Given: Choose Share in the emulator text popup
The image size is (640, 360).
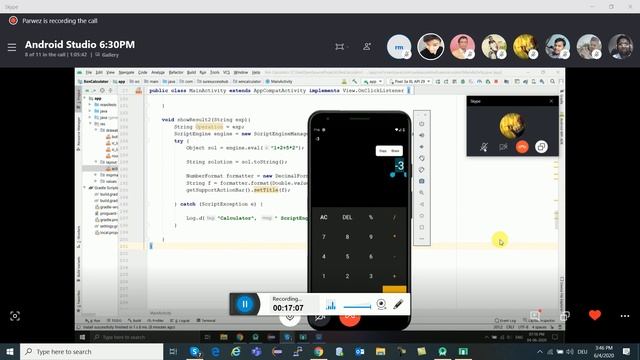Looking at the screenshot, I should point(396,151).
